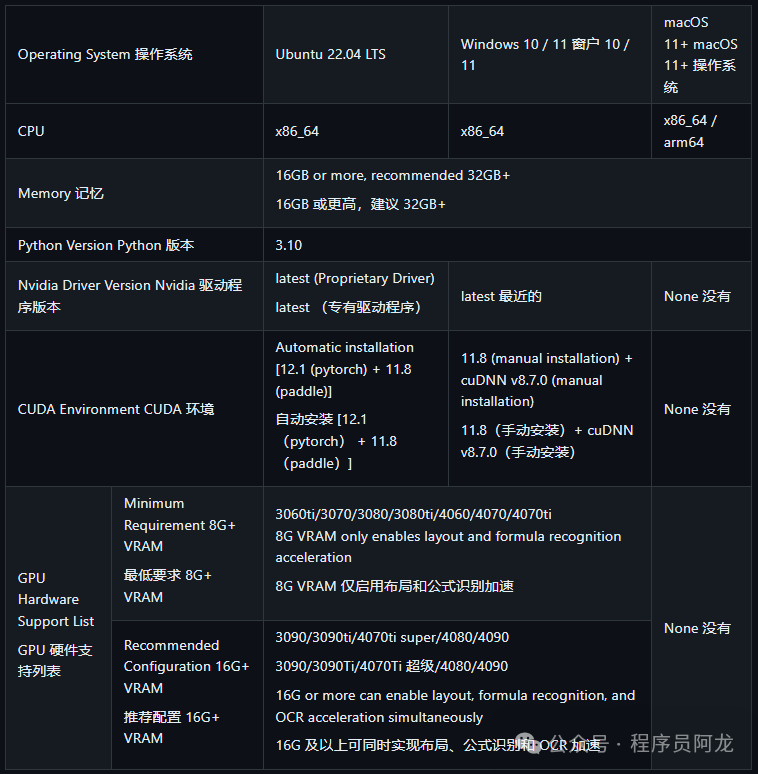Select the Operating System 操作系统 row header
The width and height of the screenshot is (758, 774).
tap(105, 54)
